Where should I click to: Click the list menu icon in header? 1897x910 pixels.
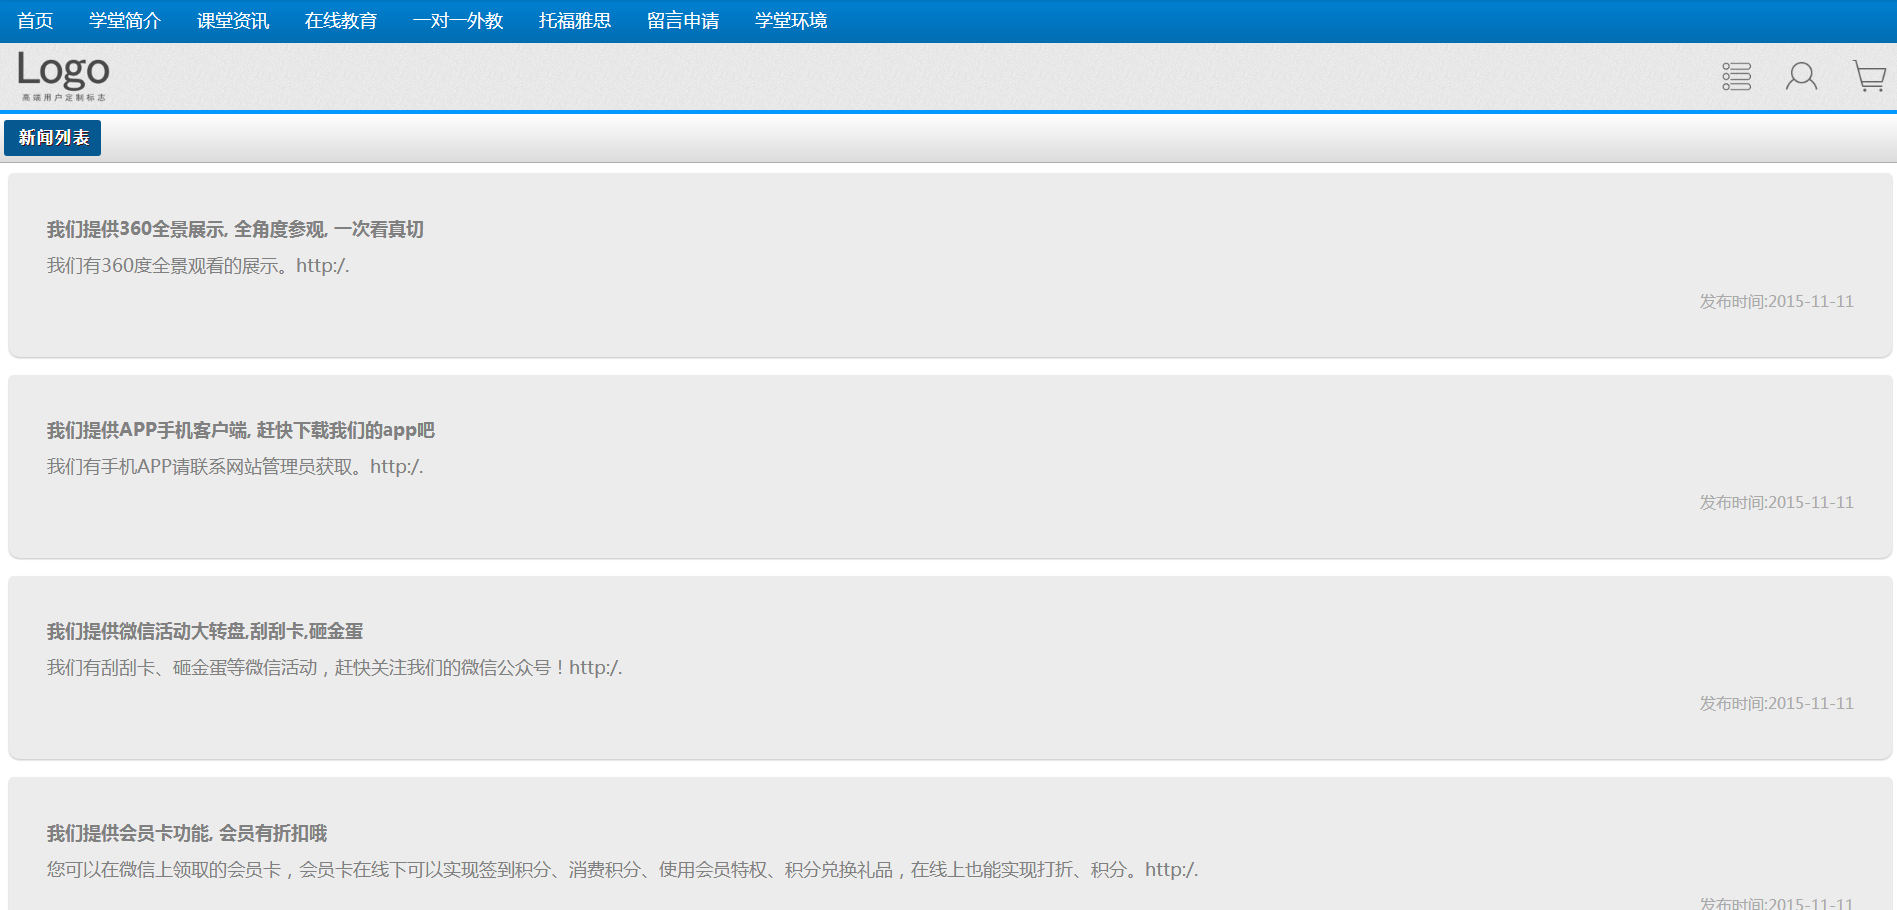click(1736, 76)
